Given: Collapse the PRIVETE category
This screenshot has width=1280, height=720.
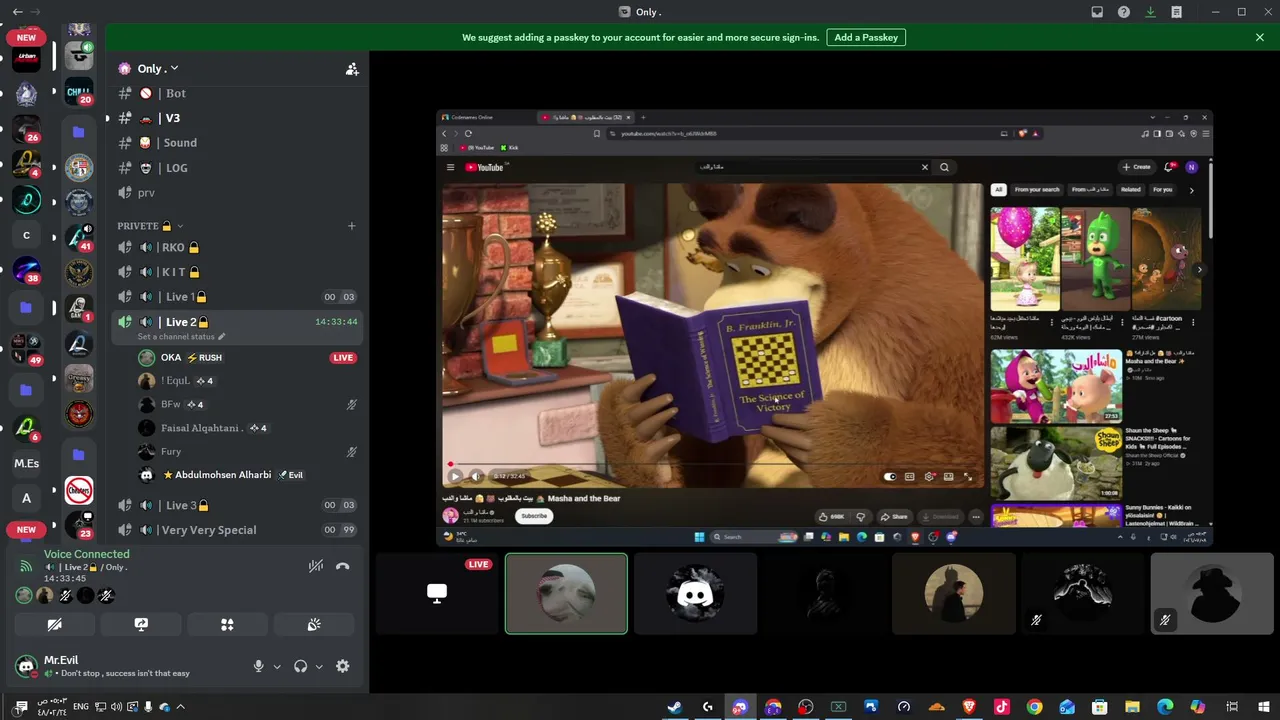Looking at the screenshot, I should 150,226.
